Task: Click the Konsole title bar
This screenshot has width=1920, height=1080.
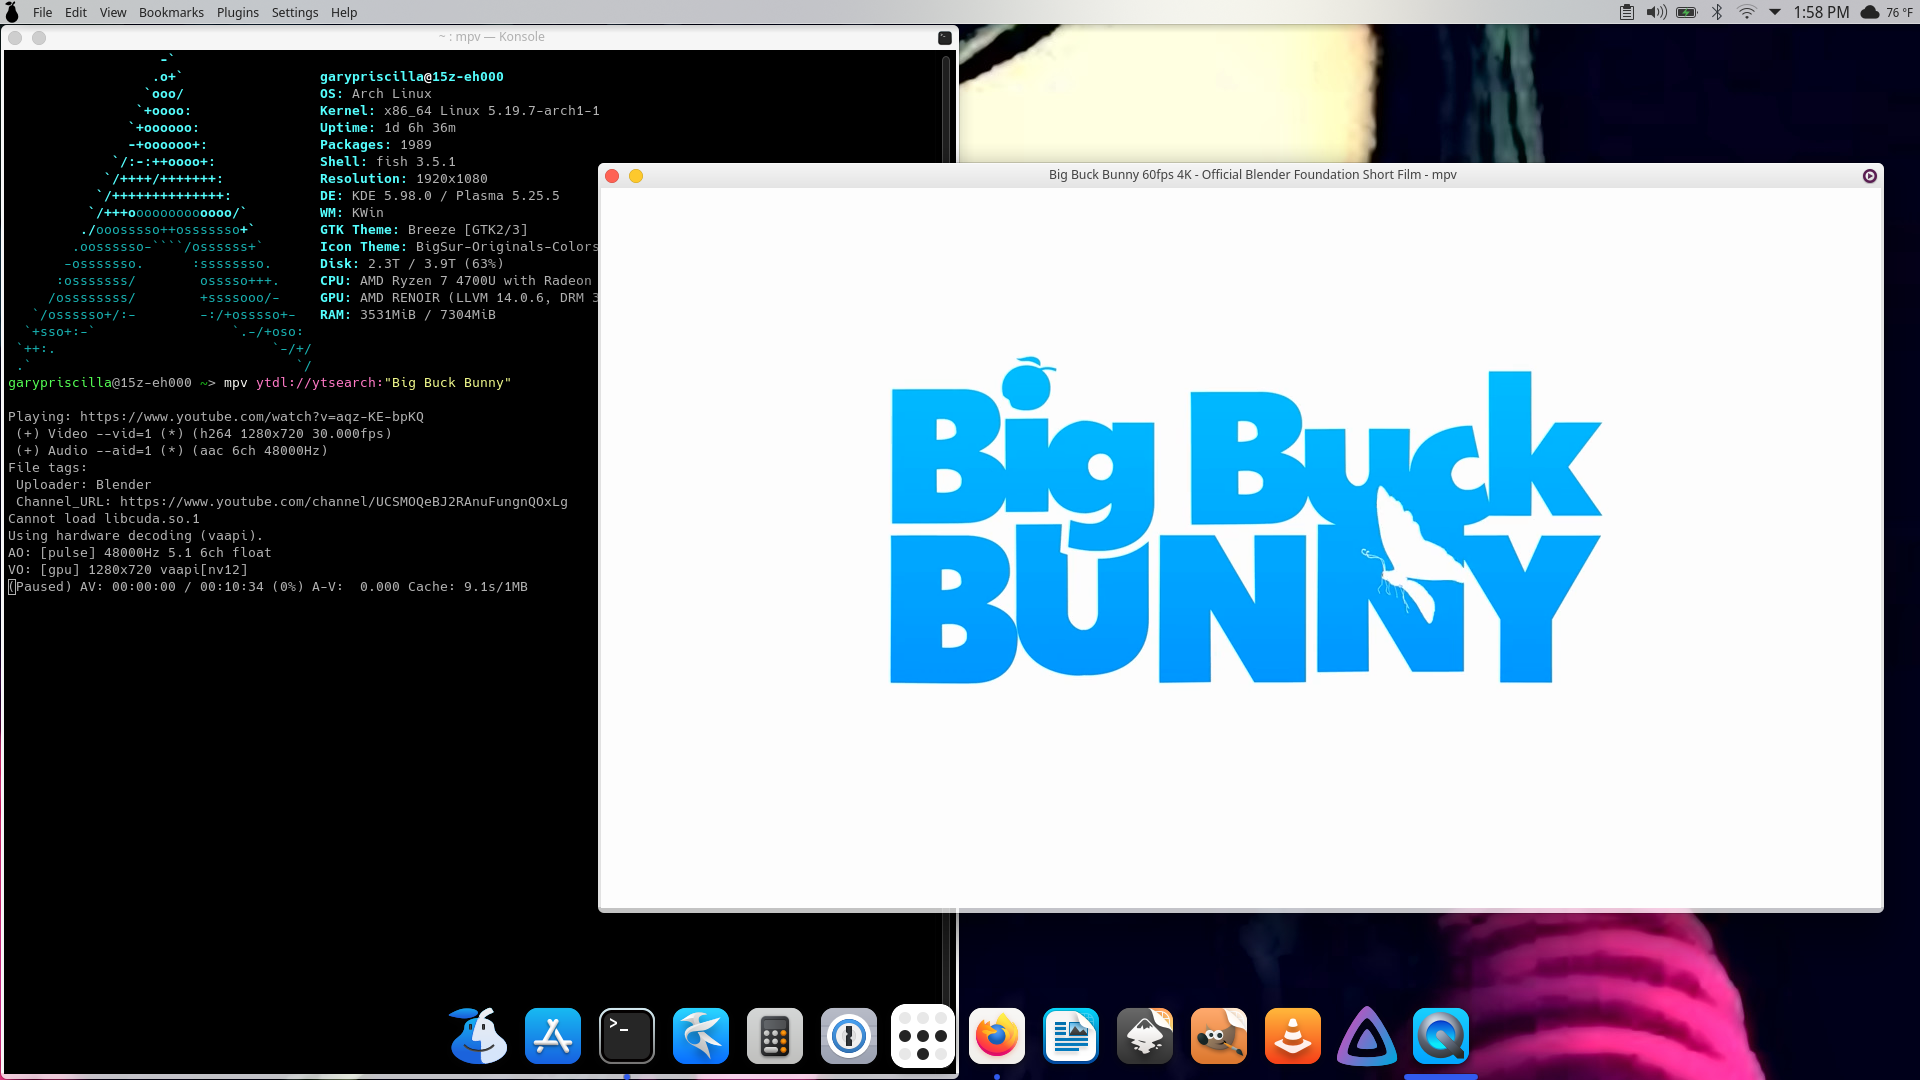Action: click(481, 37)
